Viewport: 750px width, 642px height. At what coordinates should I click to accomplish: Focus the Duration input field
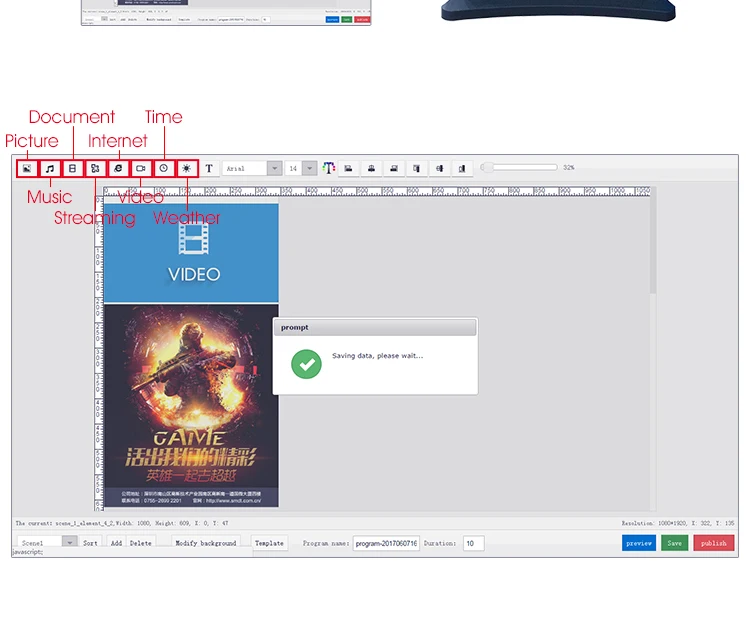(474, 543)
